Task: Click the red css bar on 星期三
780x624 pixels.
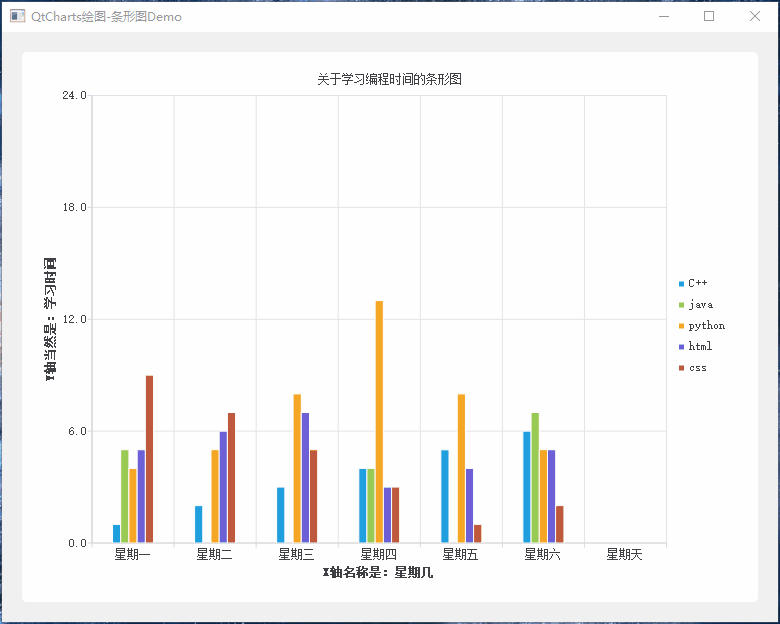Action: point(313,496)
